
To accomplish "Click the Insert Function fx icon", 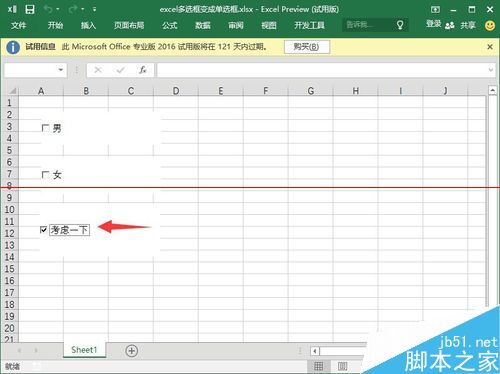I will click(143, 70).
